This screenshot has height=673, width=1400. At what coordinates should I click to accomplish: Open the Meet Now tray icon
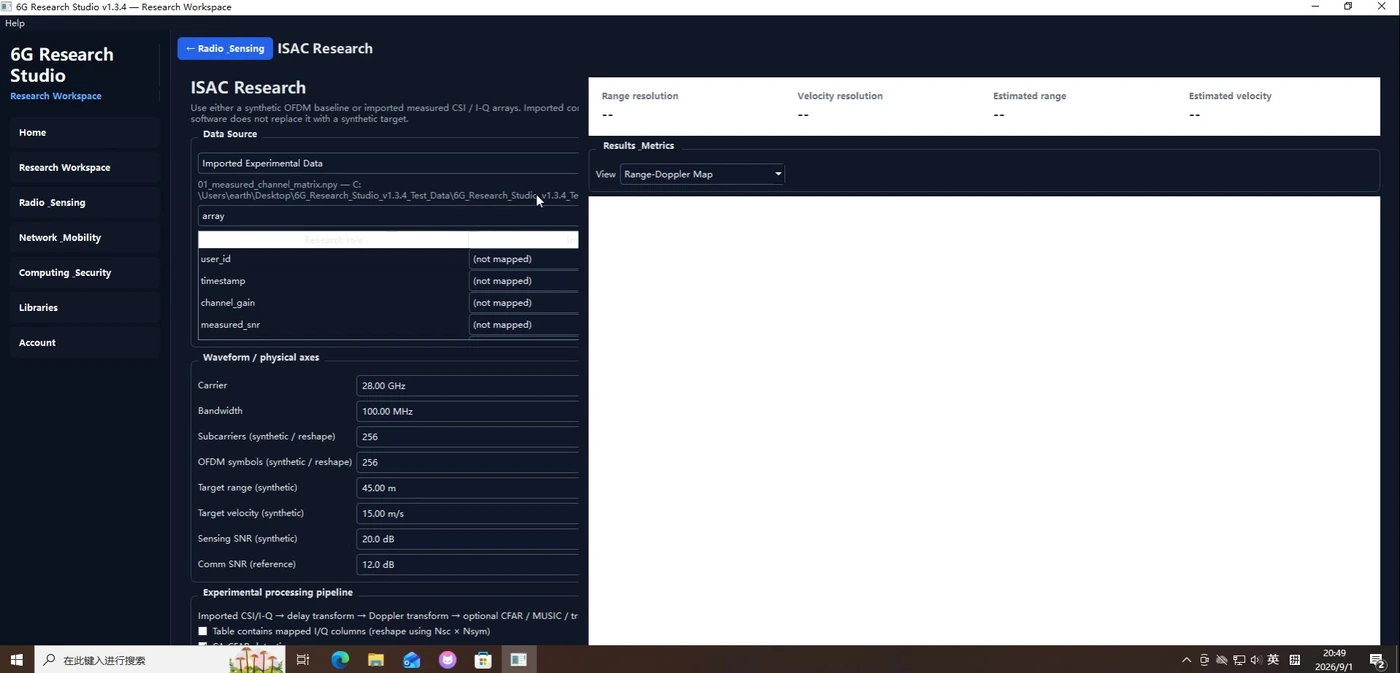tap(1204, 660)
